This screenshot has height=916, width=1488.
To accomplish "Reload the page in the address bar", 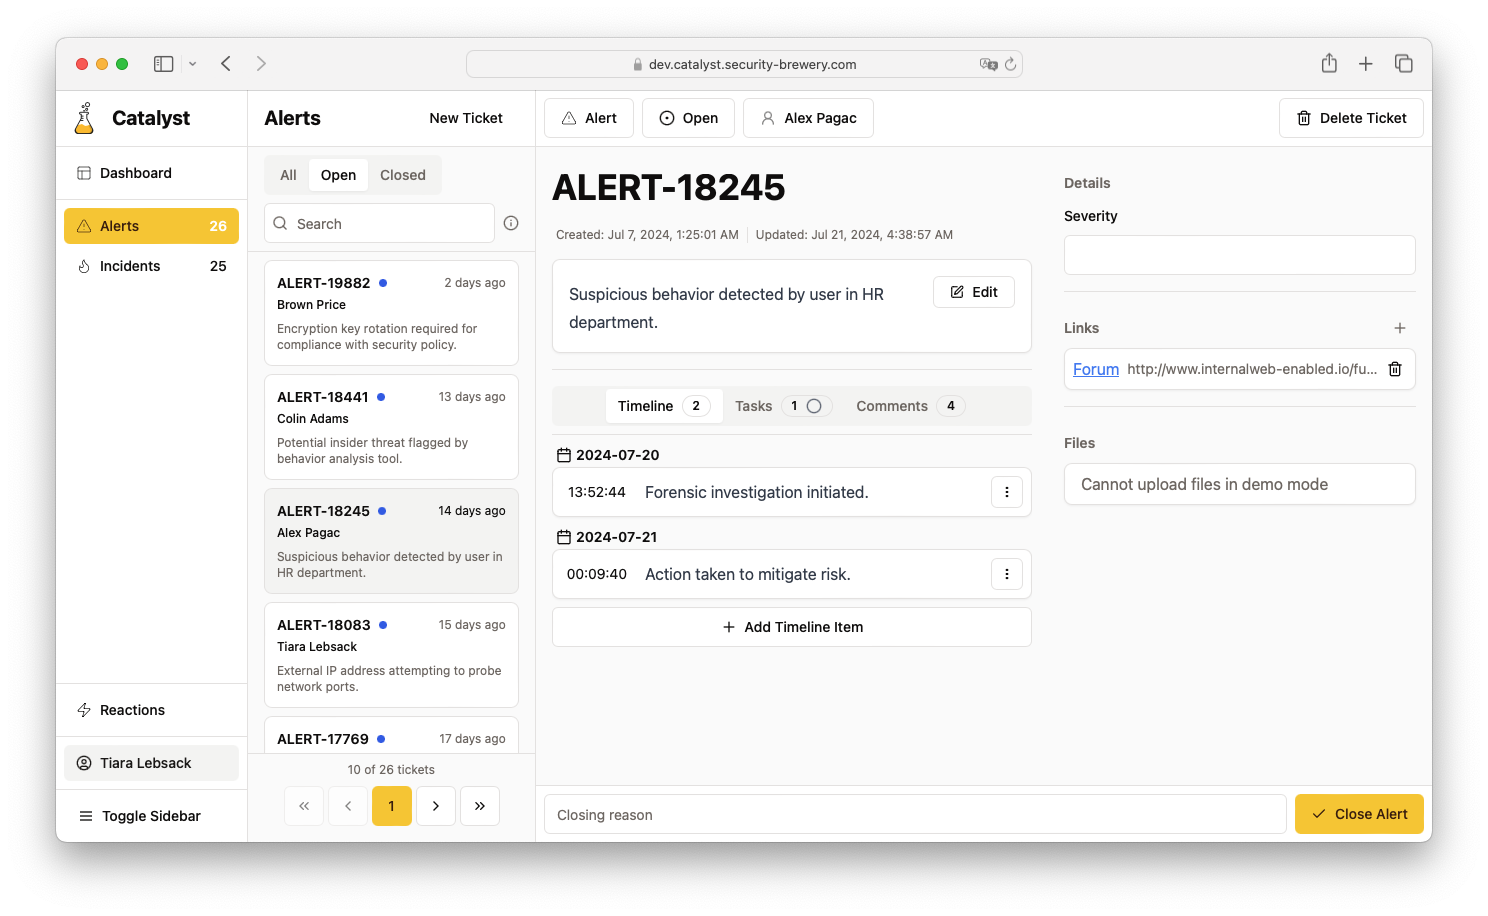I will tap(1010, 64).
